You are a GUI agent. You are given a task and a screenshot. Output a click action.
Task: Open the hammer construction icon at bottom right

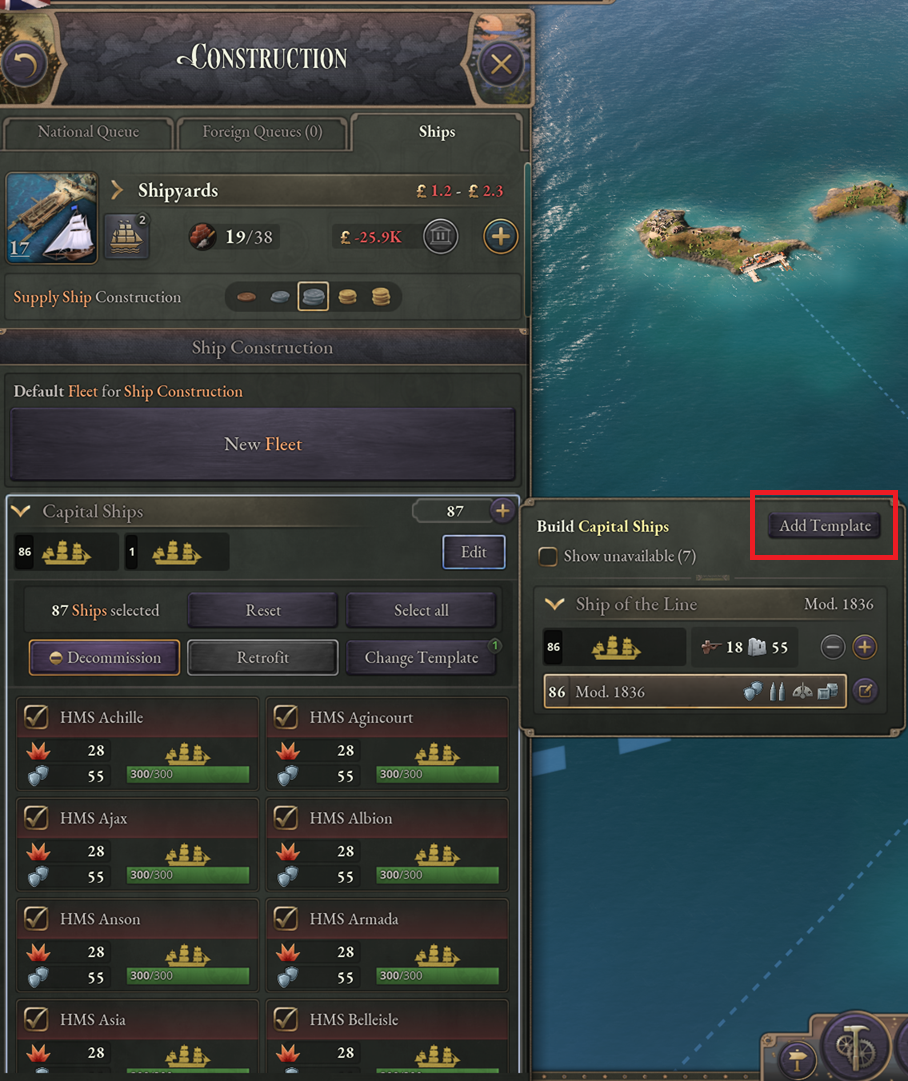[856, 1047]
